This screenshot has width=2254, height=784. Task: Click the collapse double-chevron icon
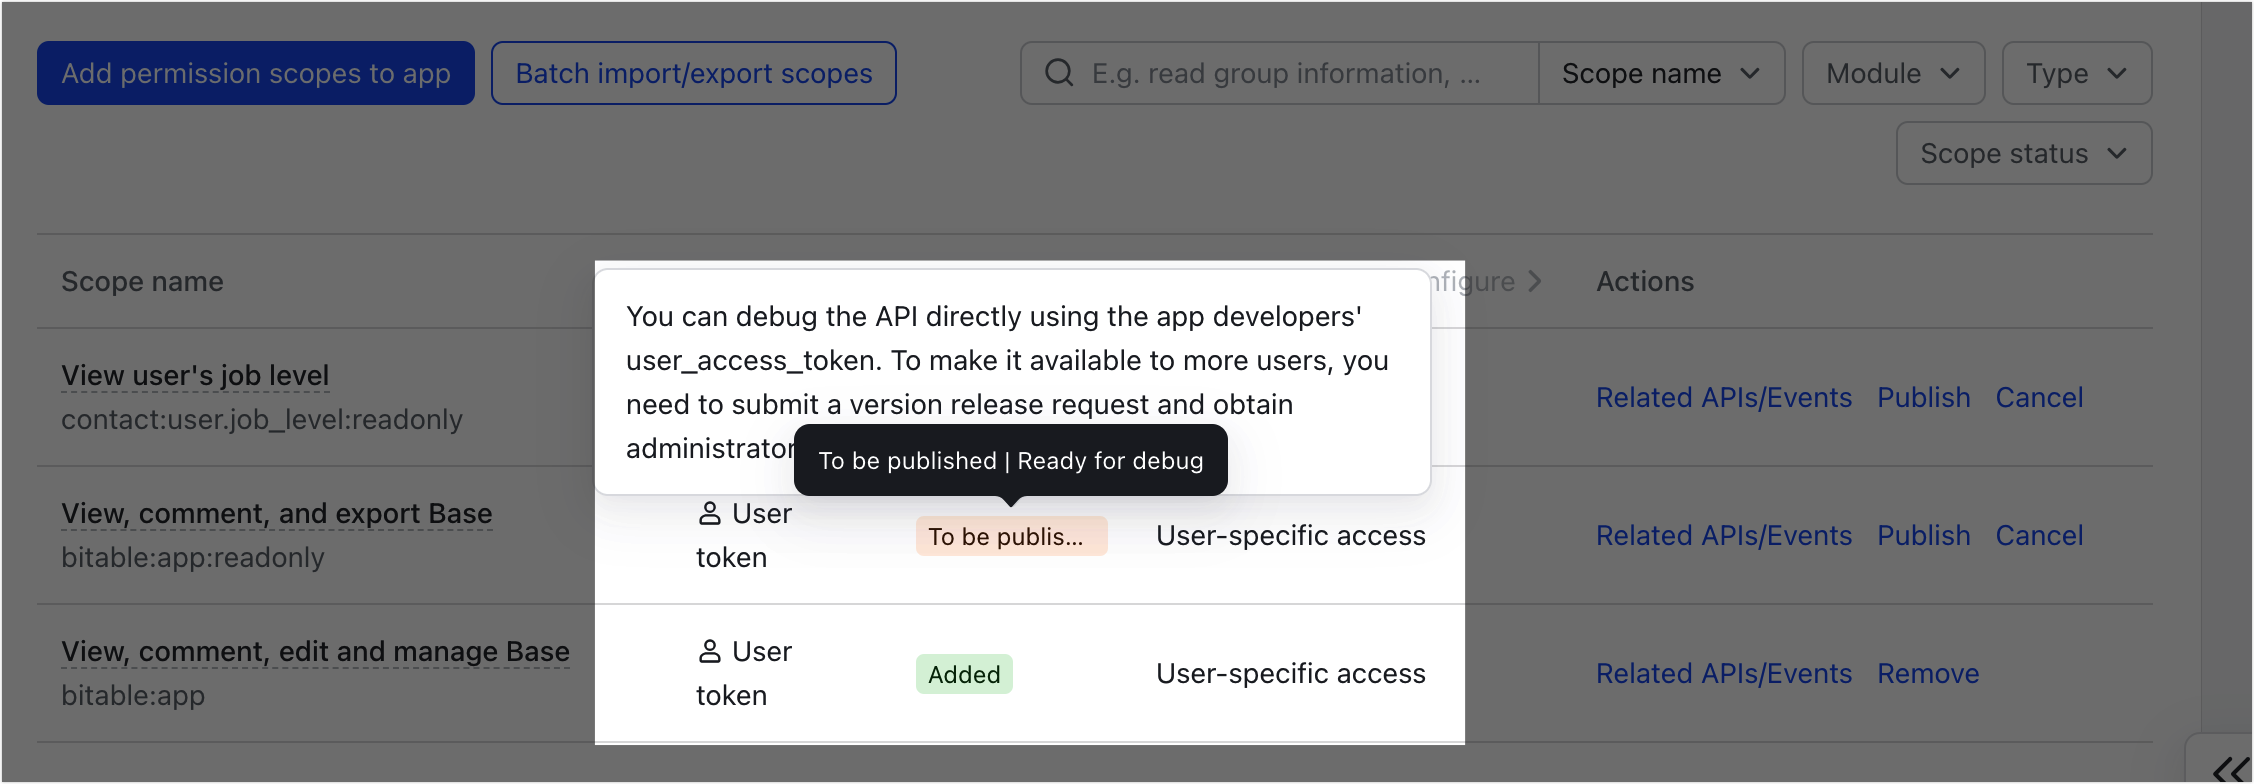click(x=2230, y=770)
